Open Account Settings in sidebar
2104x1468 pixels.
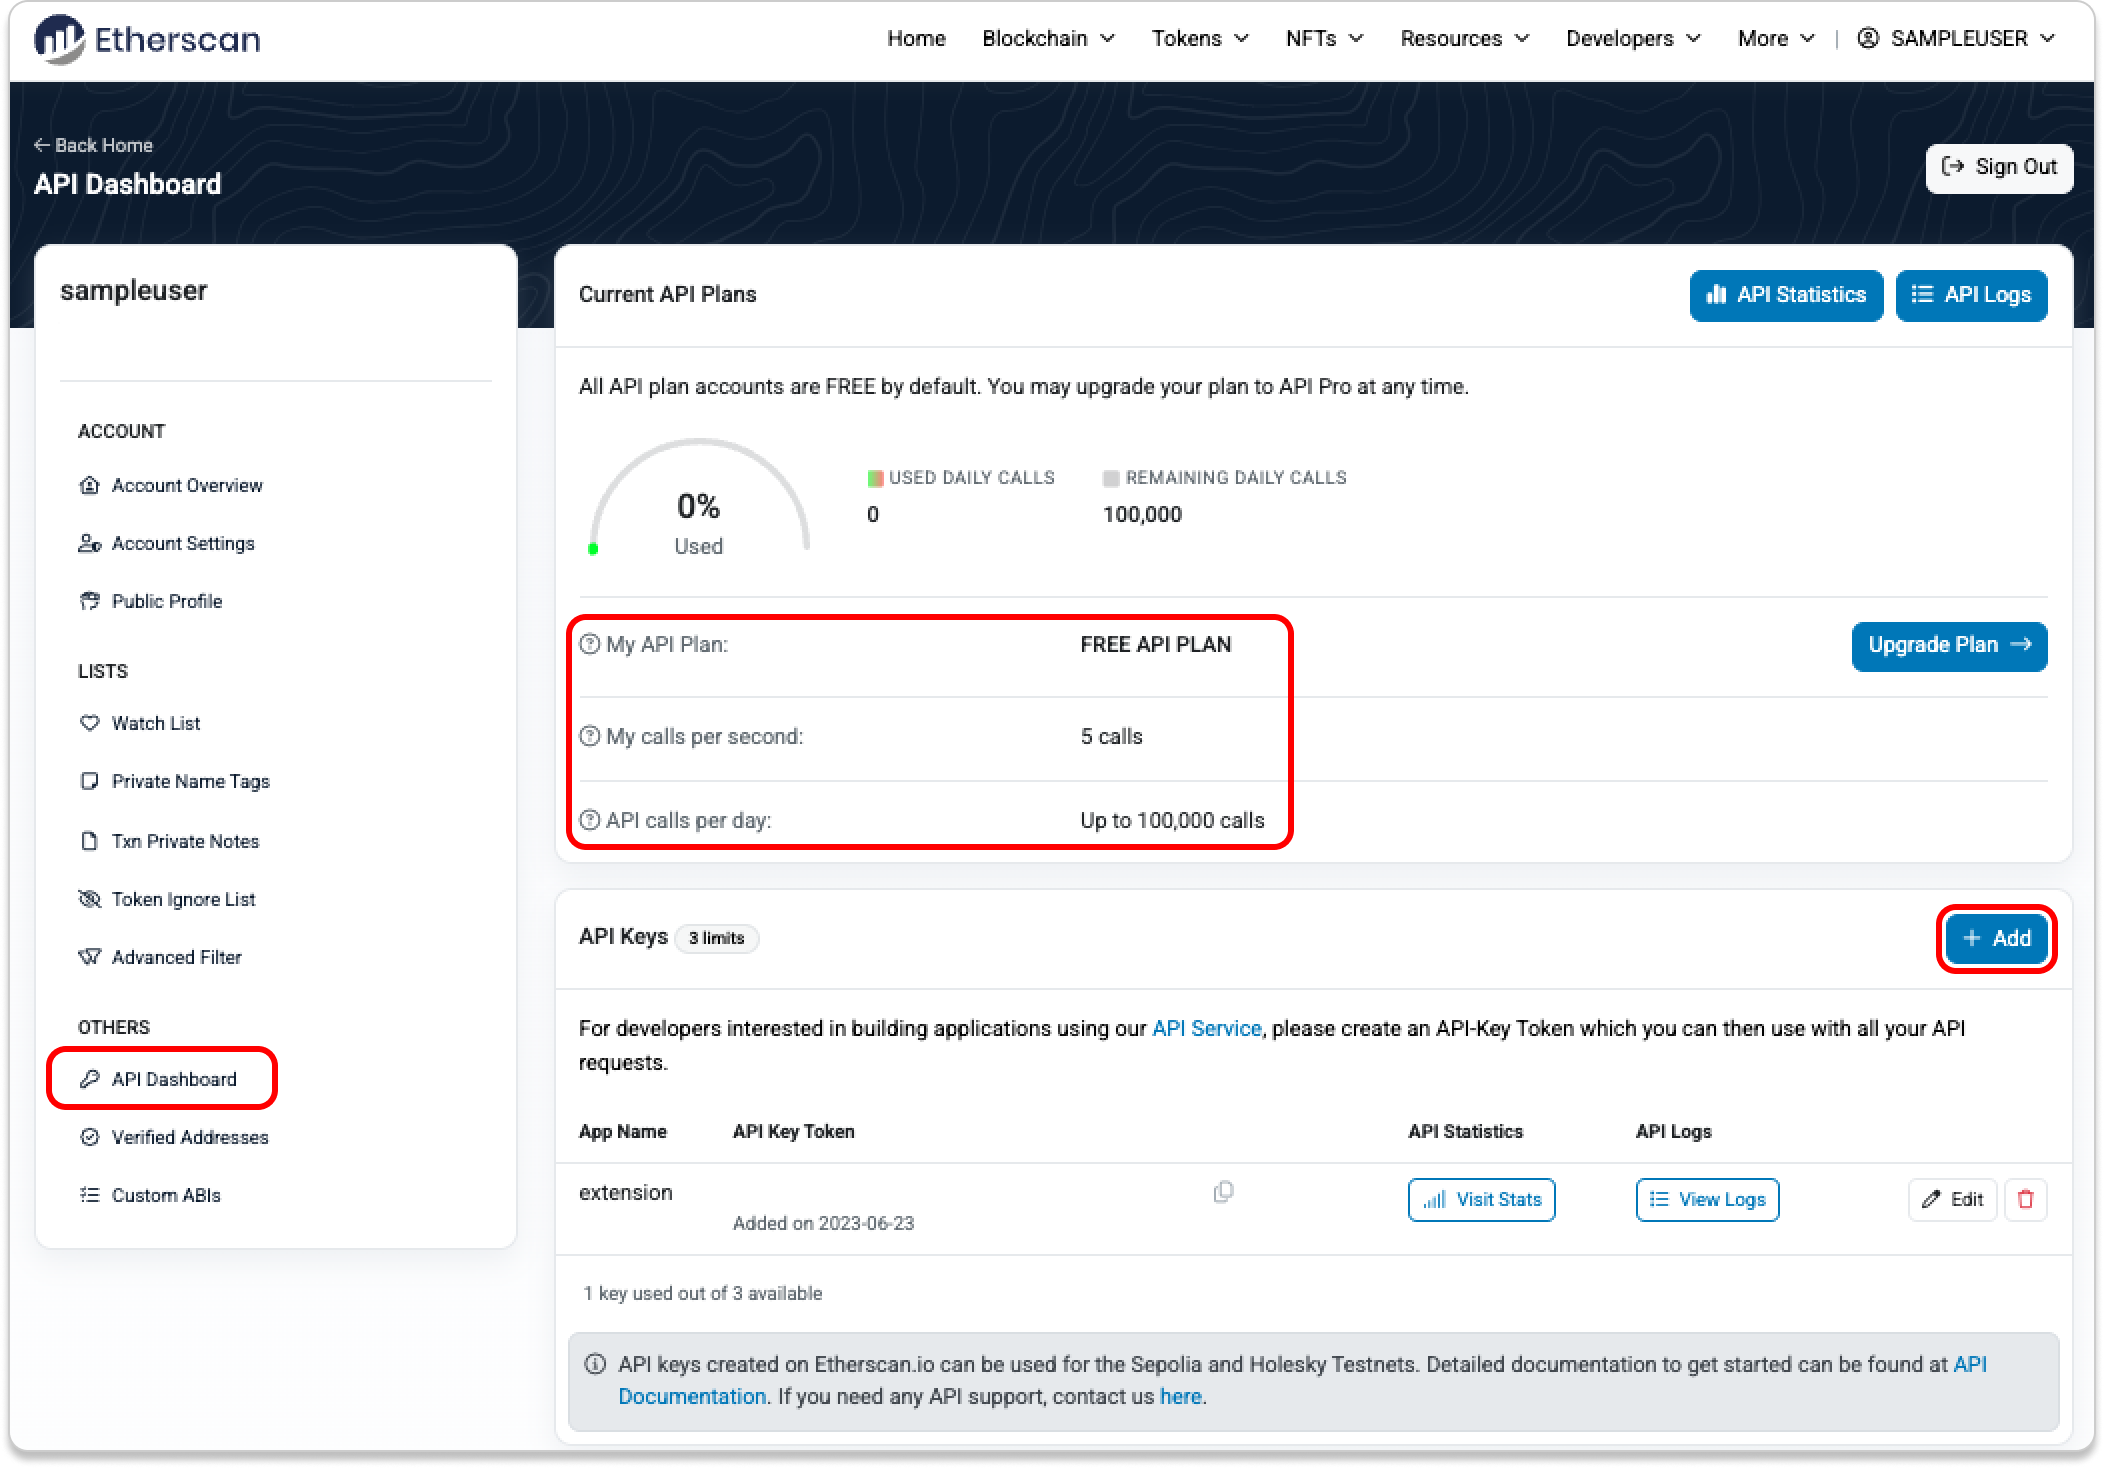(183, 543)
